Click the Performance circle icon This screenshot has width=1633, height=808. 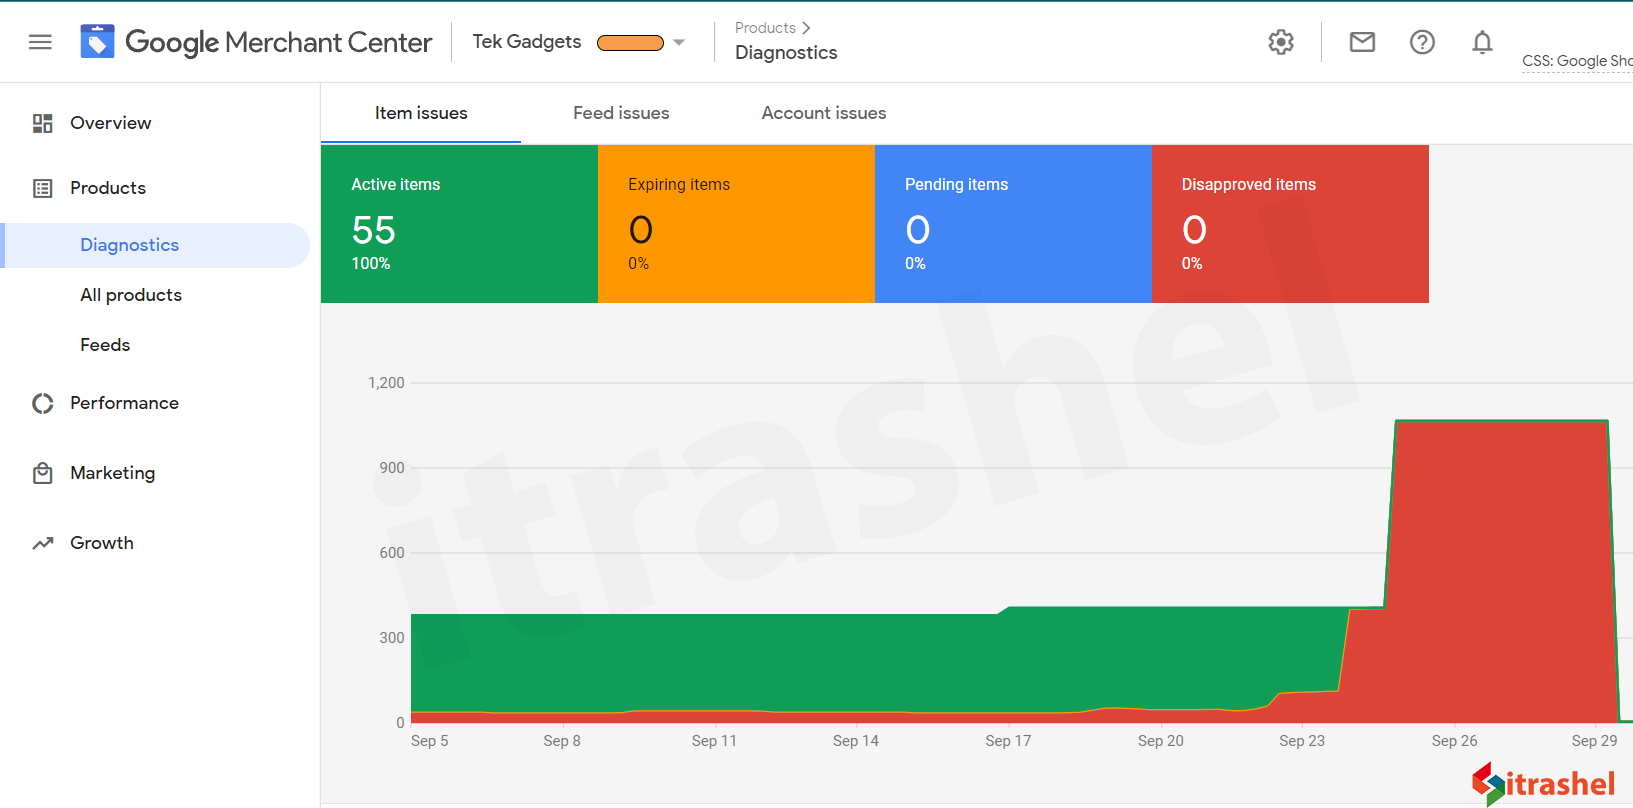pyautogui.click(x=42, y=403)
